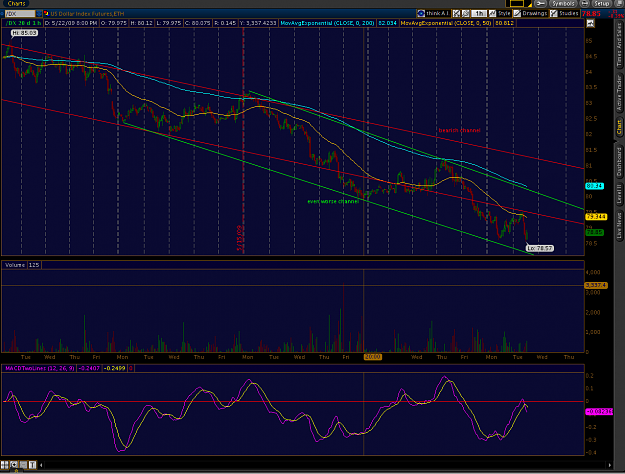Open the Dashboard side tab
The width and height of the screenshot is (625, 474).
click(x=619, y=161)
